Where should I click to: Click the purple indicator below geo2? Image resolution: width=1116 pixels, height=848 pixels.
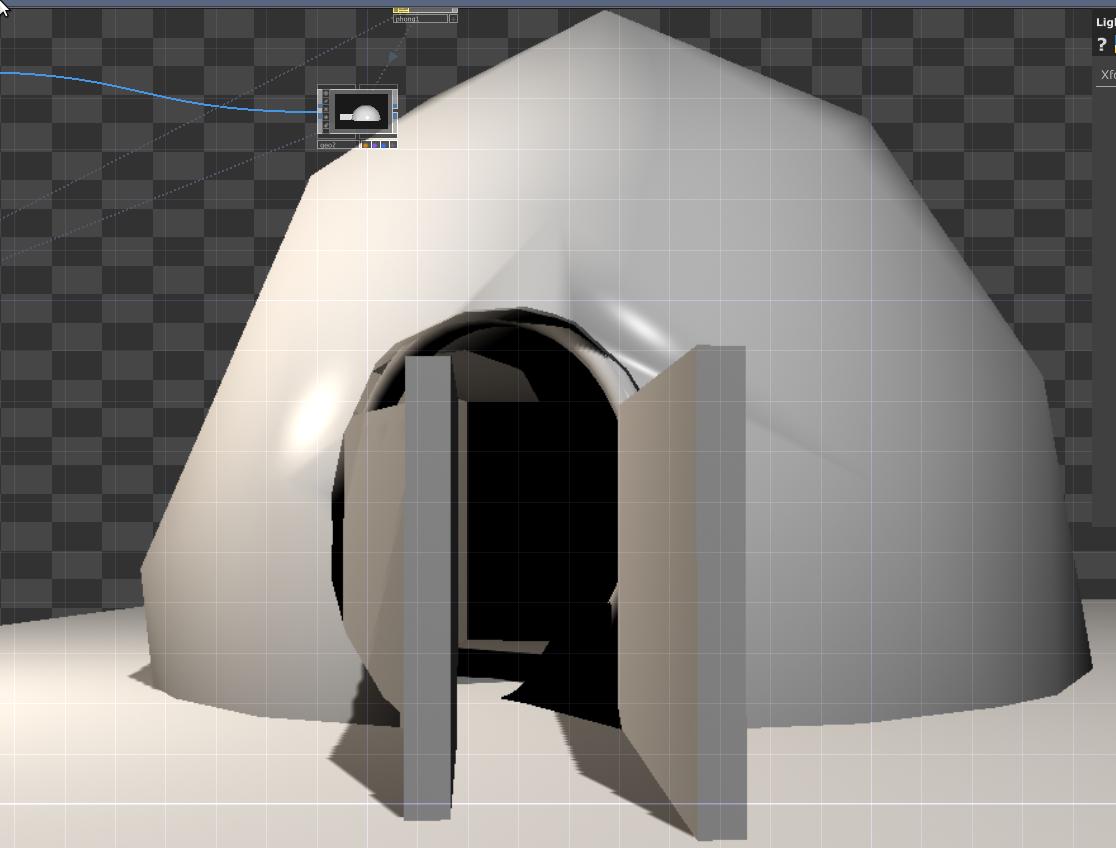pos(375,145)
